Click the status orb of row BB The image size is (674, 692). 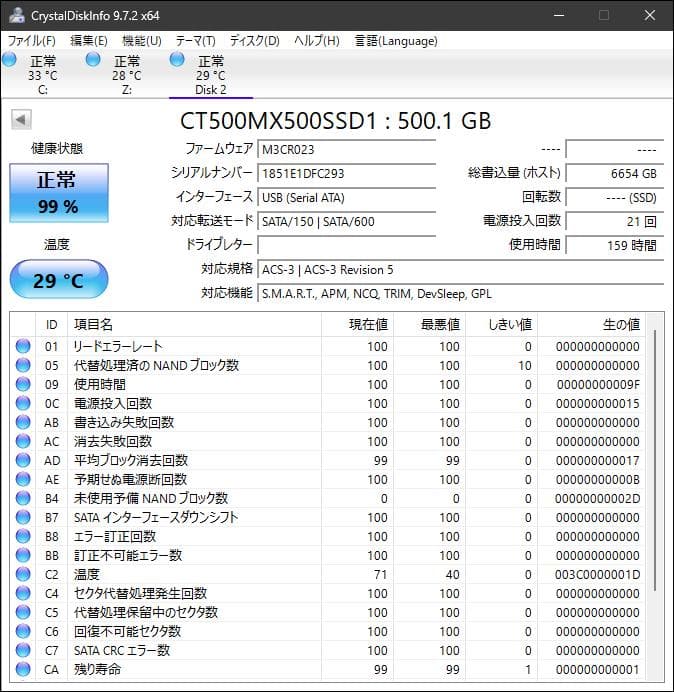pyautogui.click(x=23, y=555)
